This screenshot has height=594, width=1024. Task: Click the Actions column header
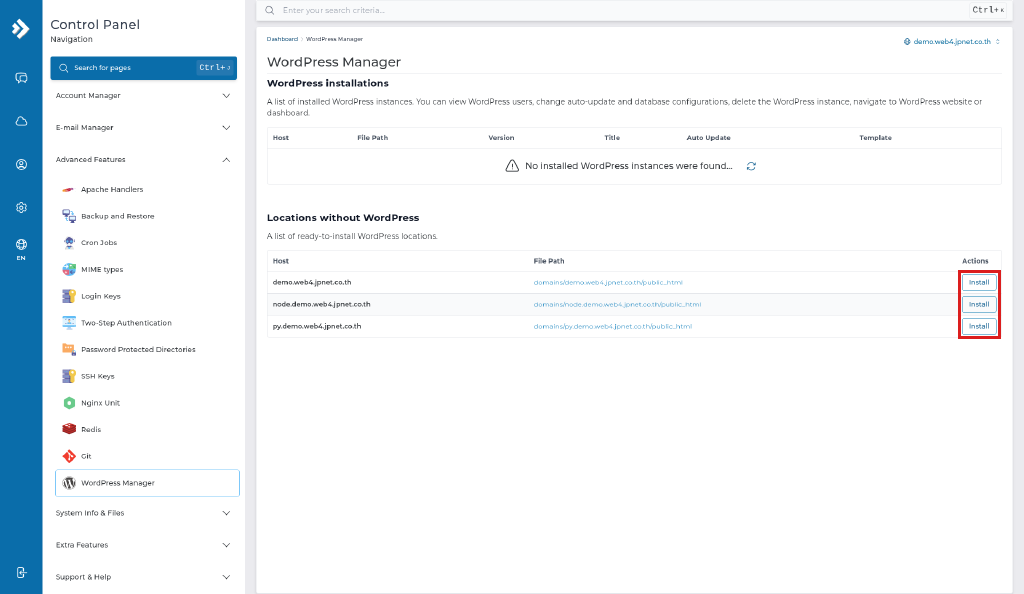(975, 261)
